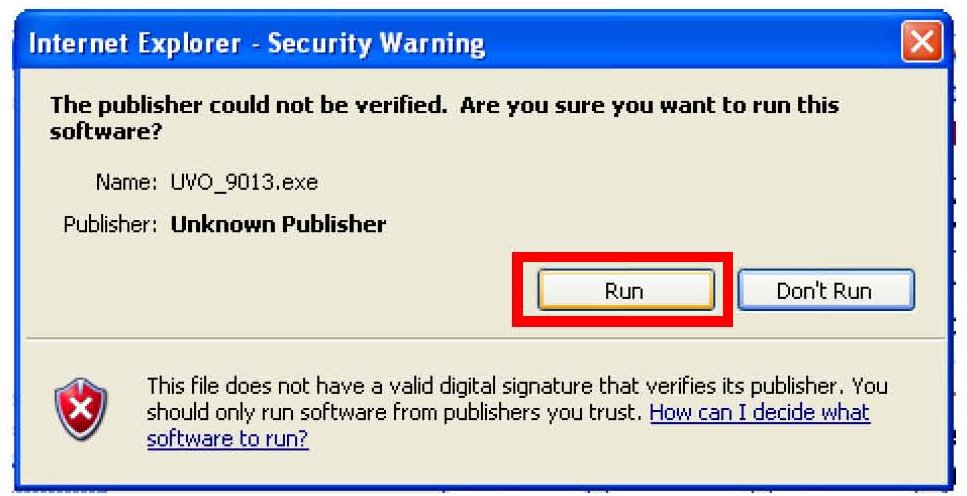Click the red highlight border around Run
The width and height of the screenshot is (967, 496).
[x=622, y=256]
